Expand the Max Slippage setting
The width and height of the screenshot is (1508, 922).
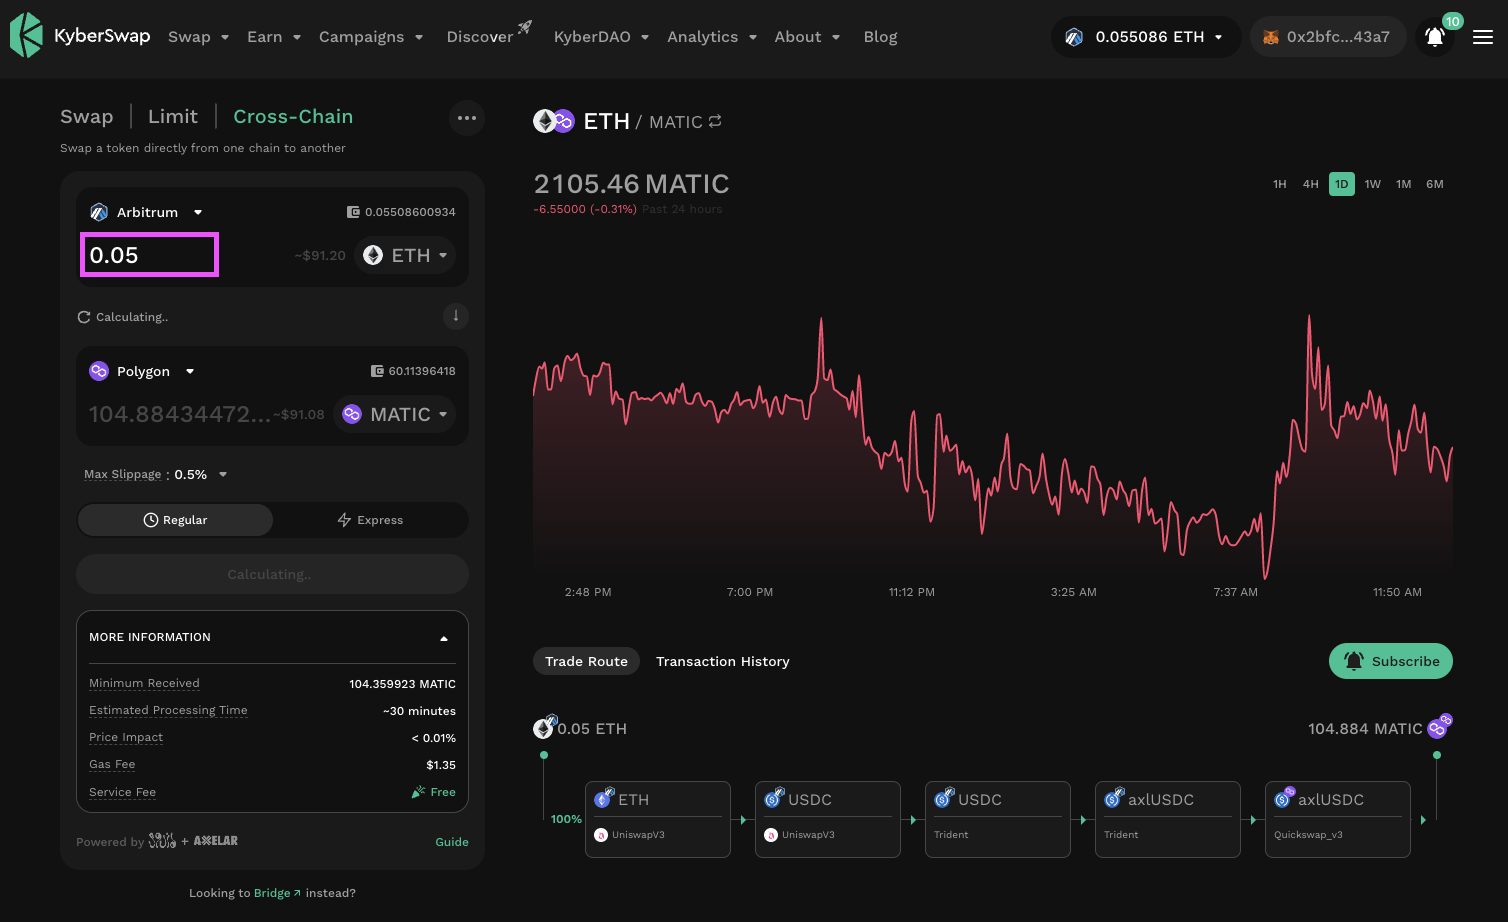click(223, 475)
